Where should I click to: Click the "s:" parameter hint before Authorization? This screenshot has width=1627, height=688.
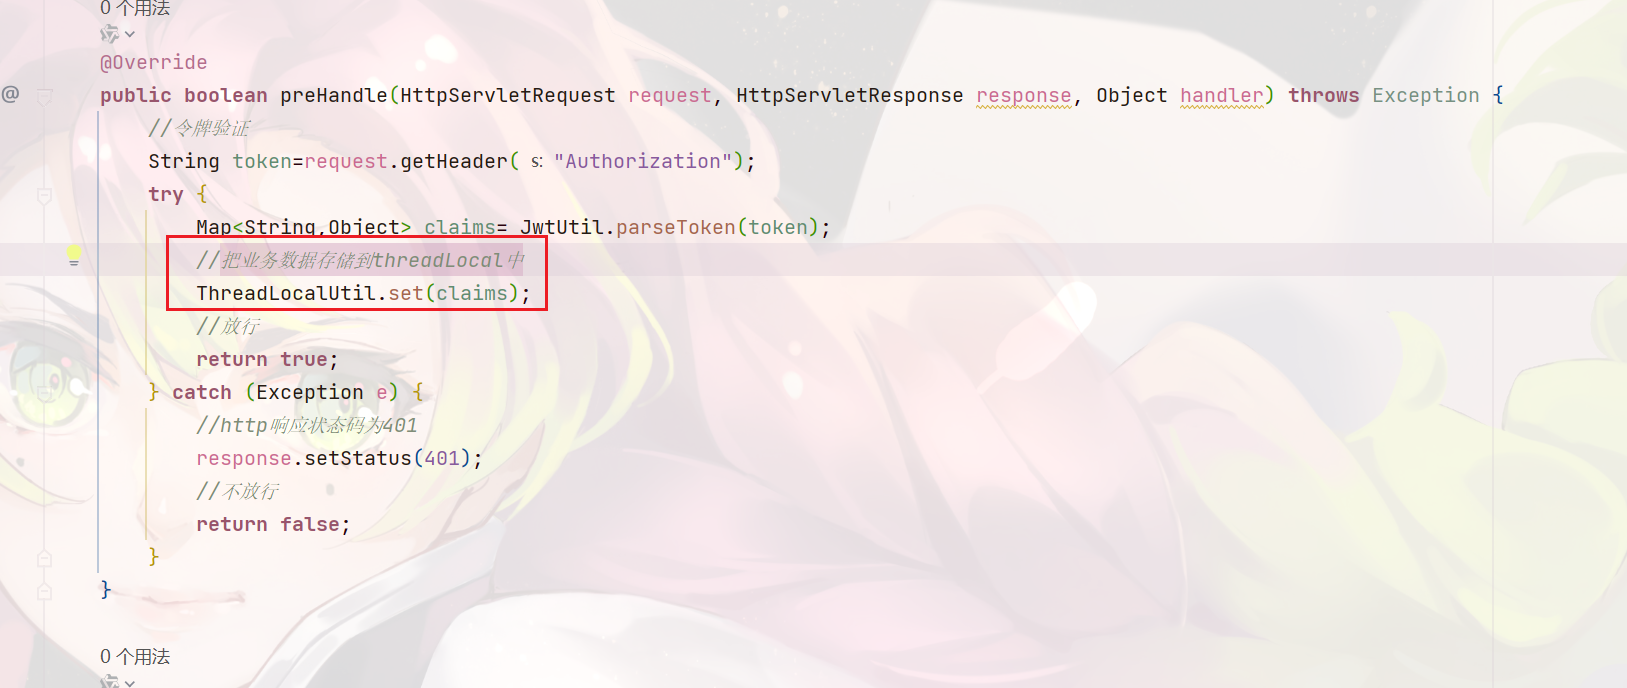point(537,161)
